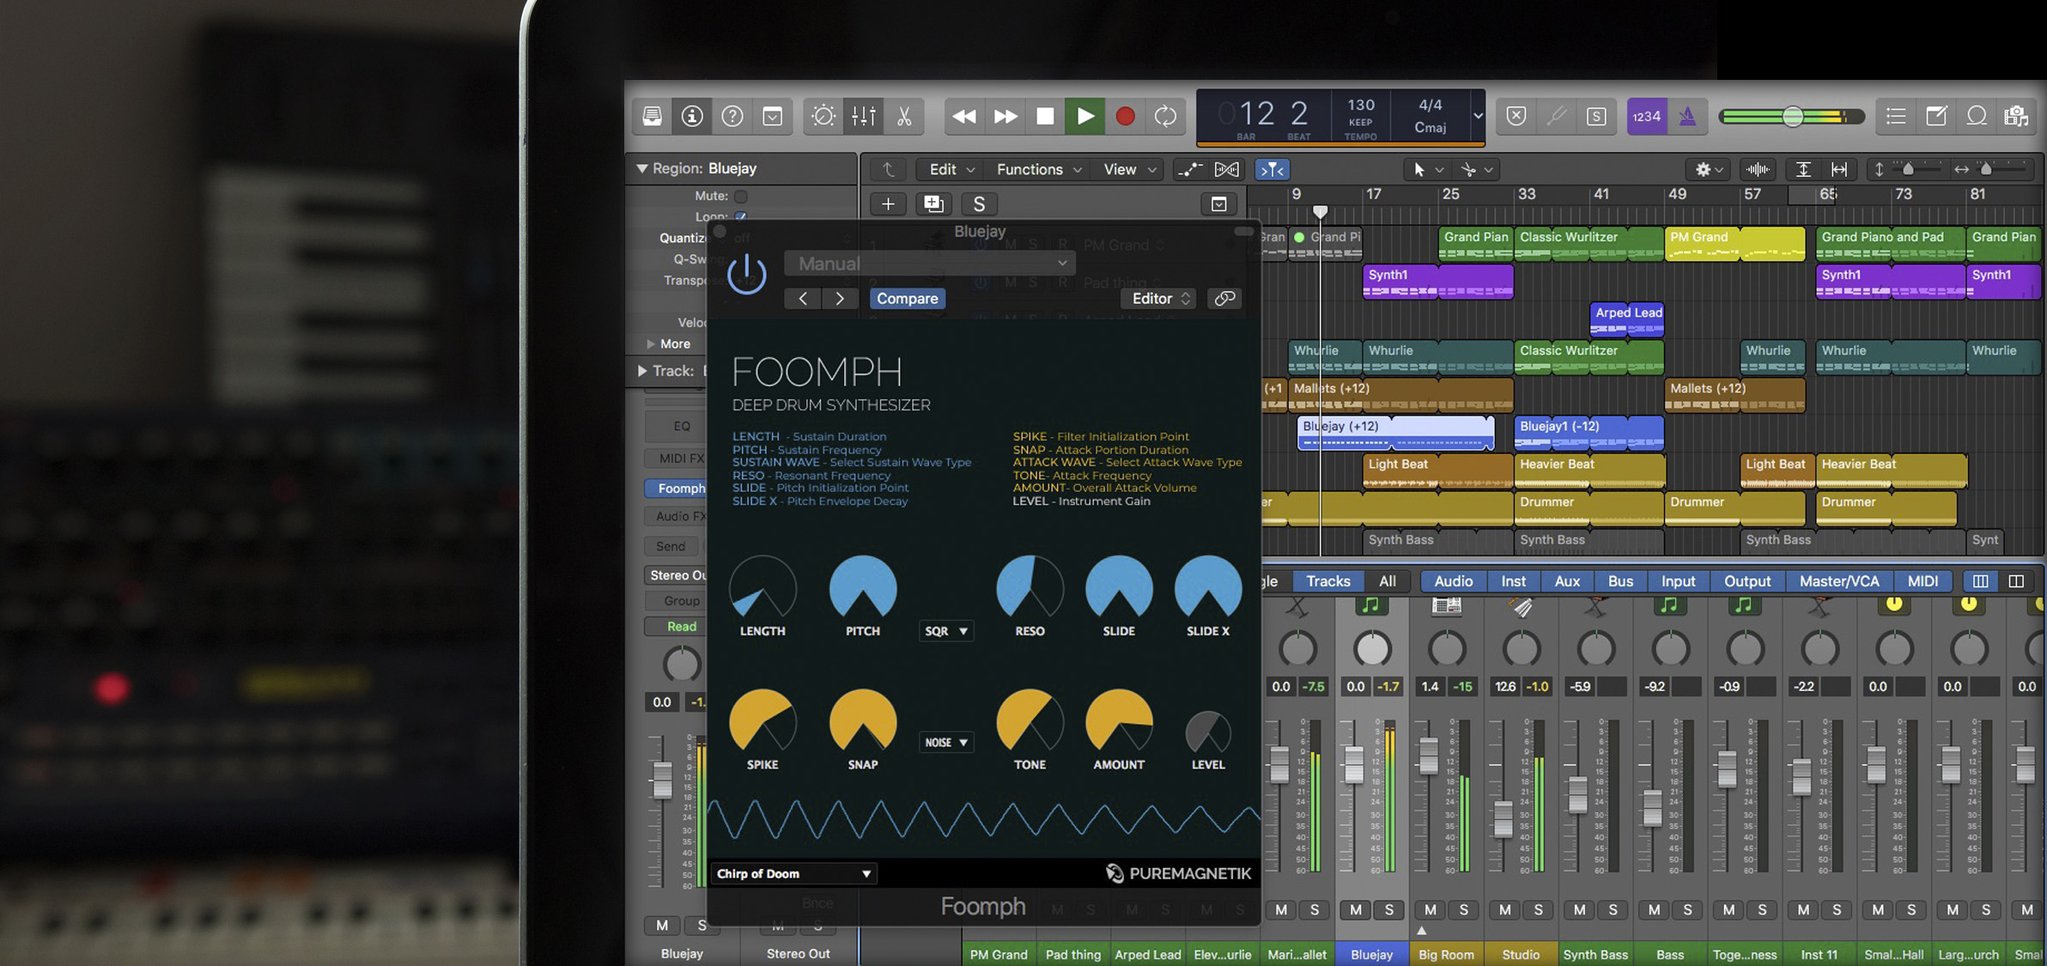Click the tempo value 130

(x=1361, y=105)
